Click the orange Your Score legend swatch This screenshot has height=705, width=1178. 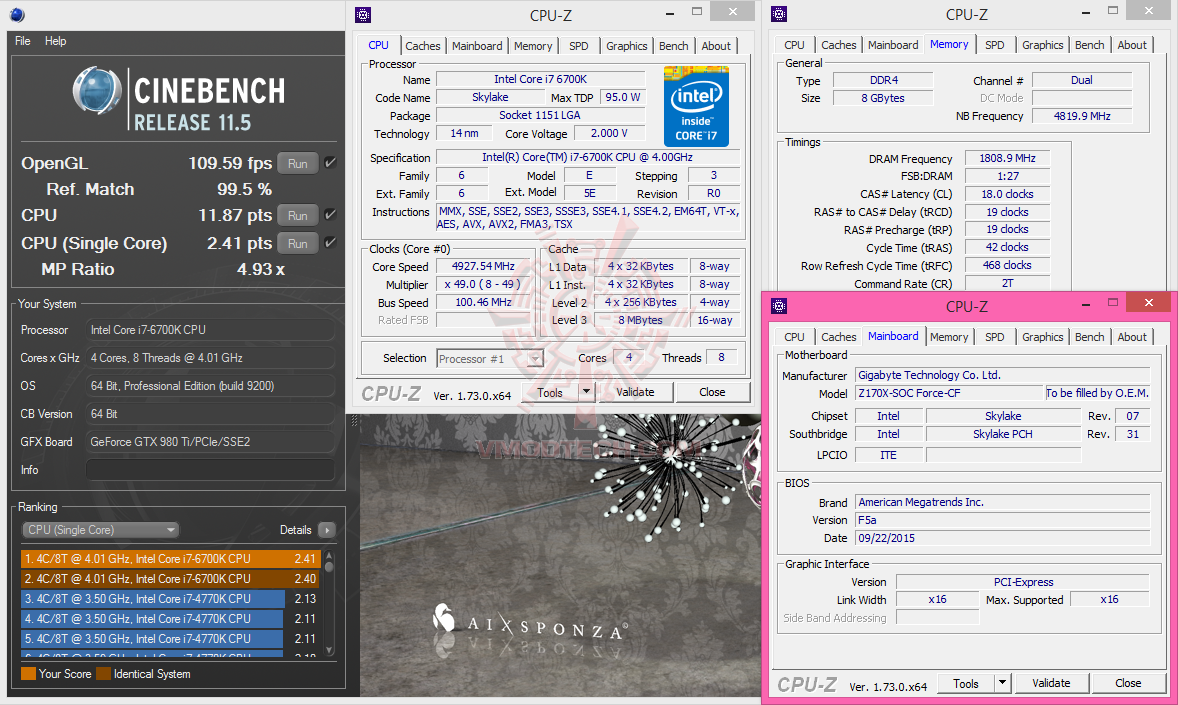pyautogui.click(x=29, y=673)
